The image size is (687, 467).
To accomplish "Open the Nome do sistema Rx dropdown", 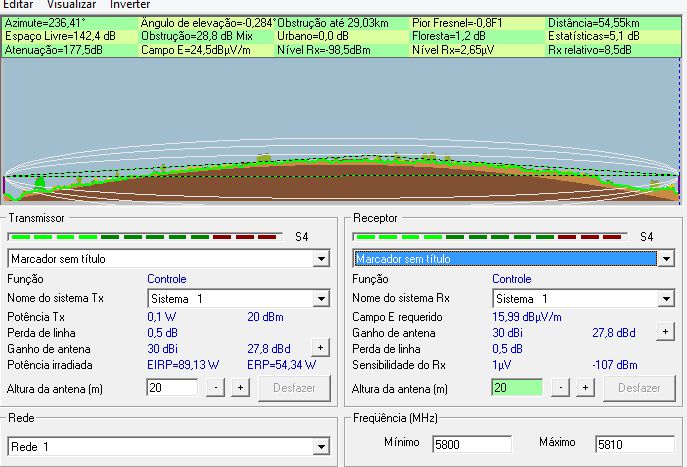I will coord(666,299).
